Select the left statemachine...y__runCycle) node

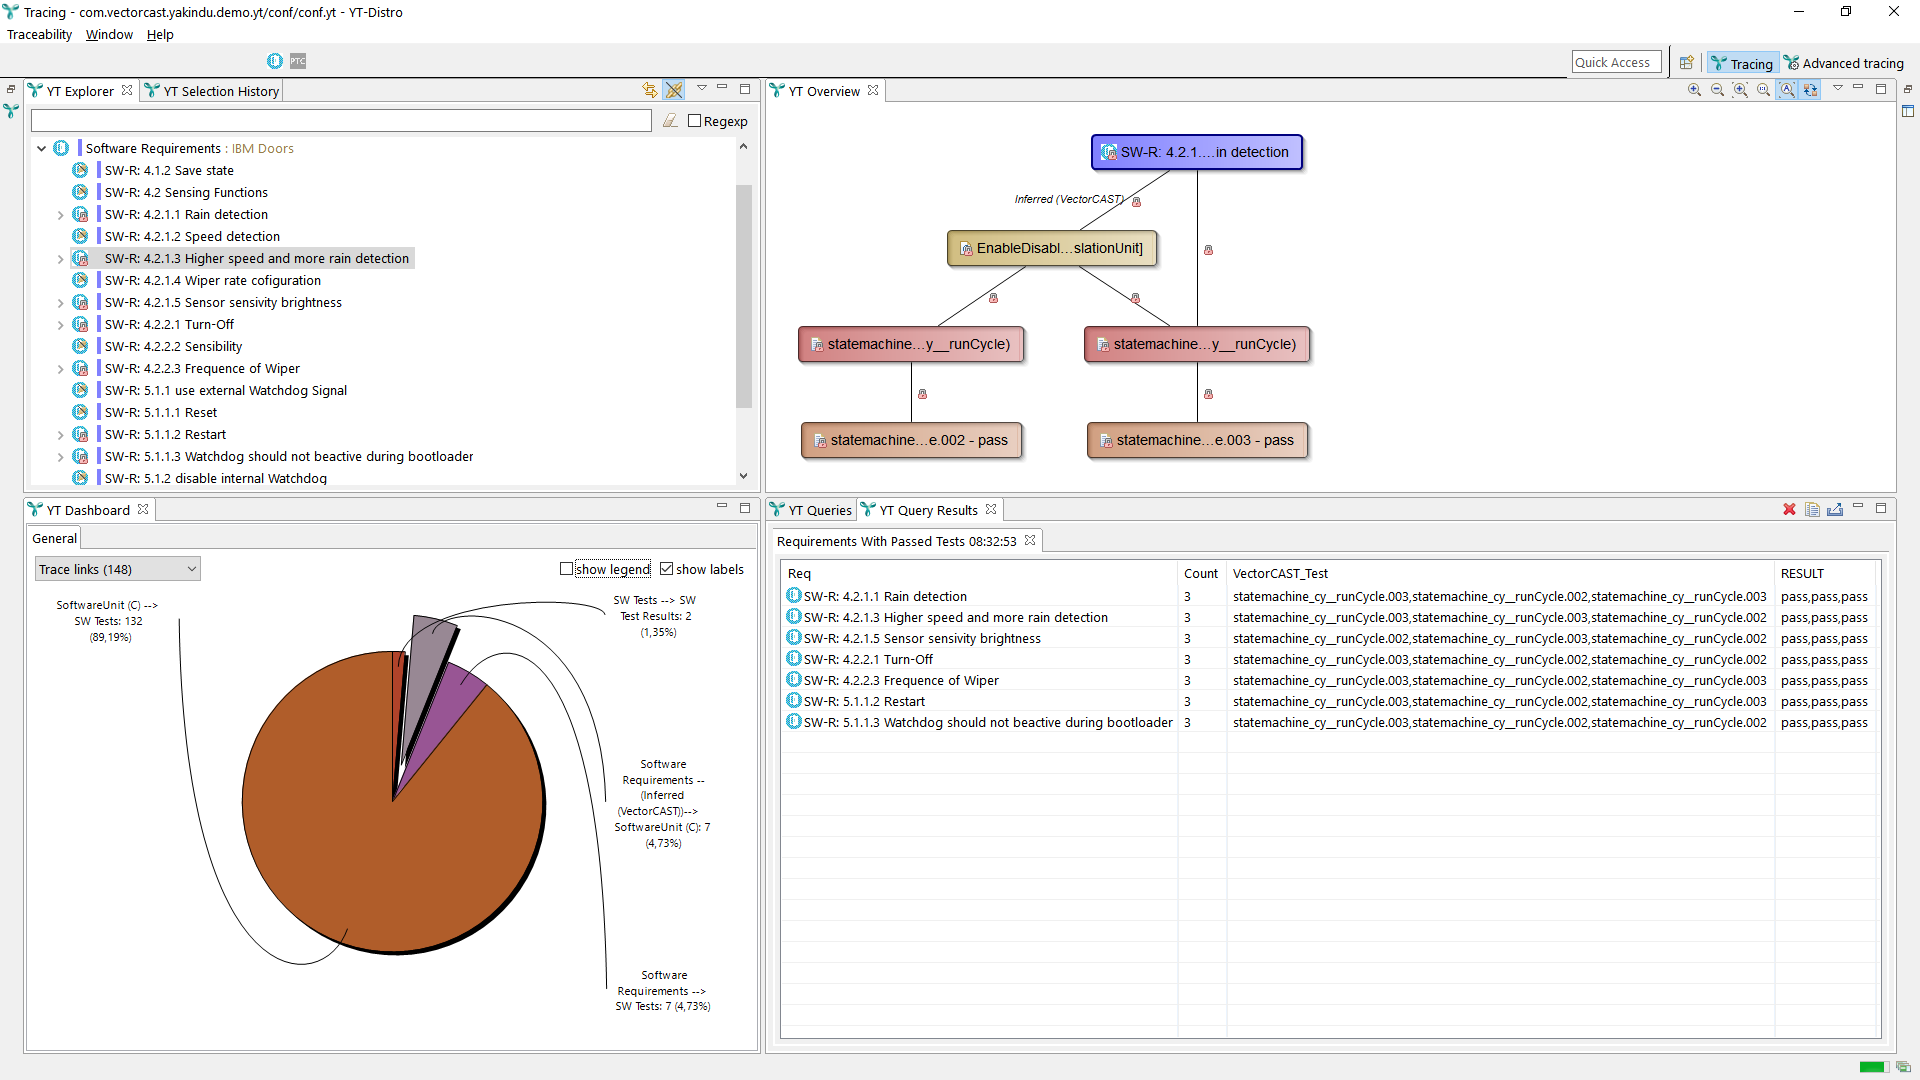click(x=911, y=344)
